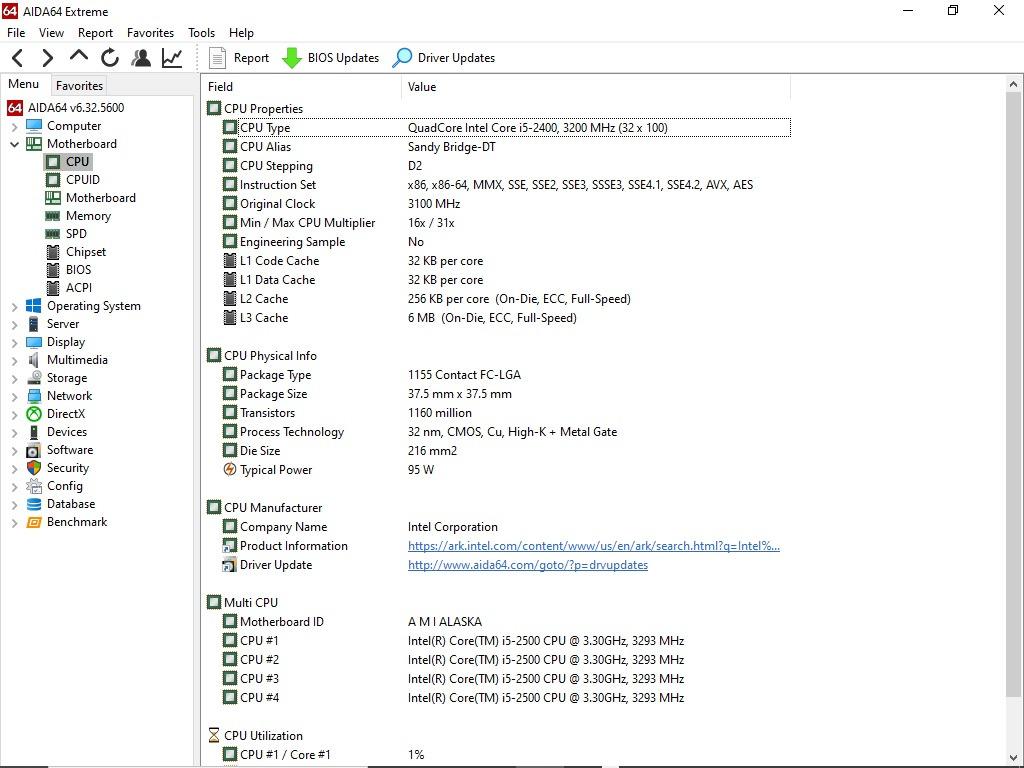Click the BIOS Updates toolbar button
This screenshot has height=768, width=1024.
point(331,58)
